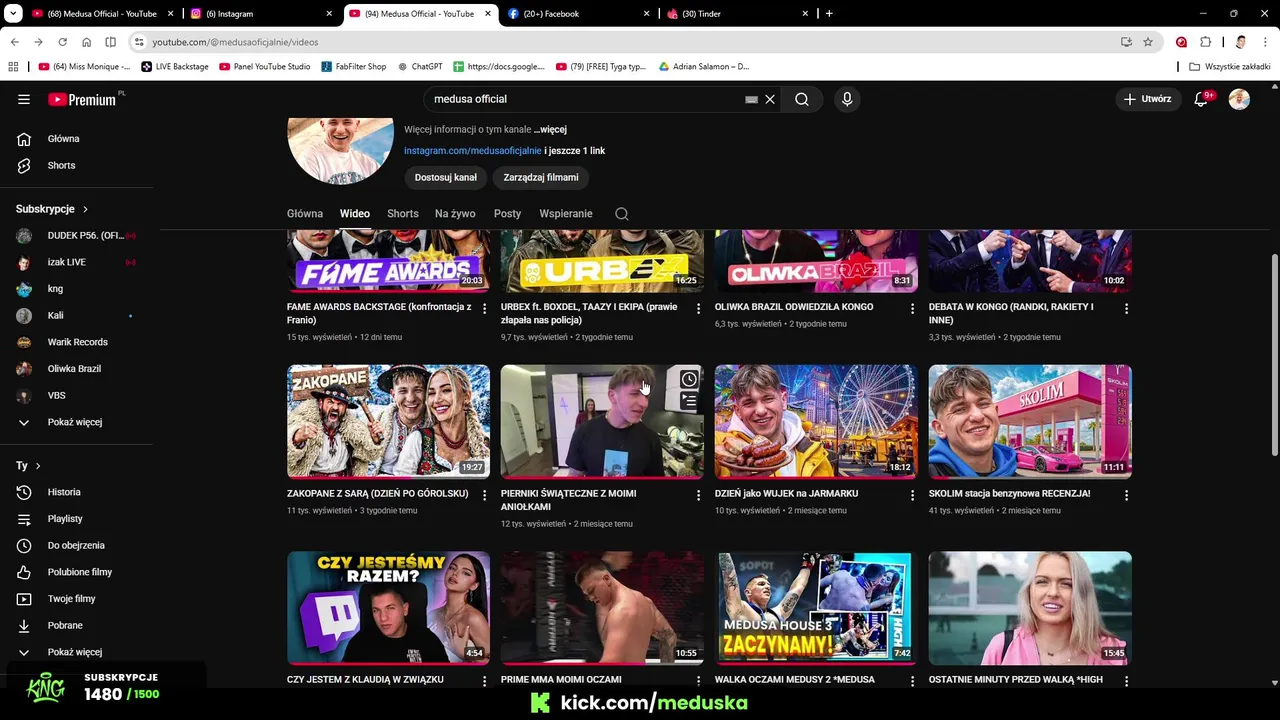The image size is (1280, 720).
Task: Switch to Posty tab
Action: [507, 214]
